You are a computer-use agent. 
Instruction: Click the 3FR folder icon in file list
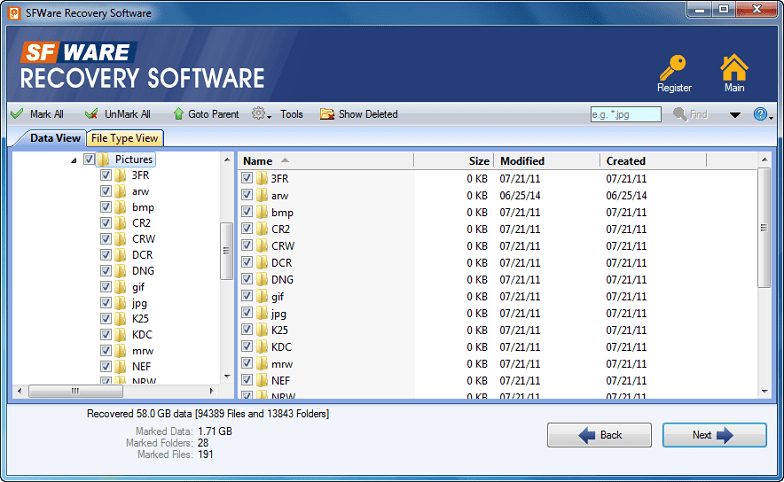tap(262, 178)
